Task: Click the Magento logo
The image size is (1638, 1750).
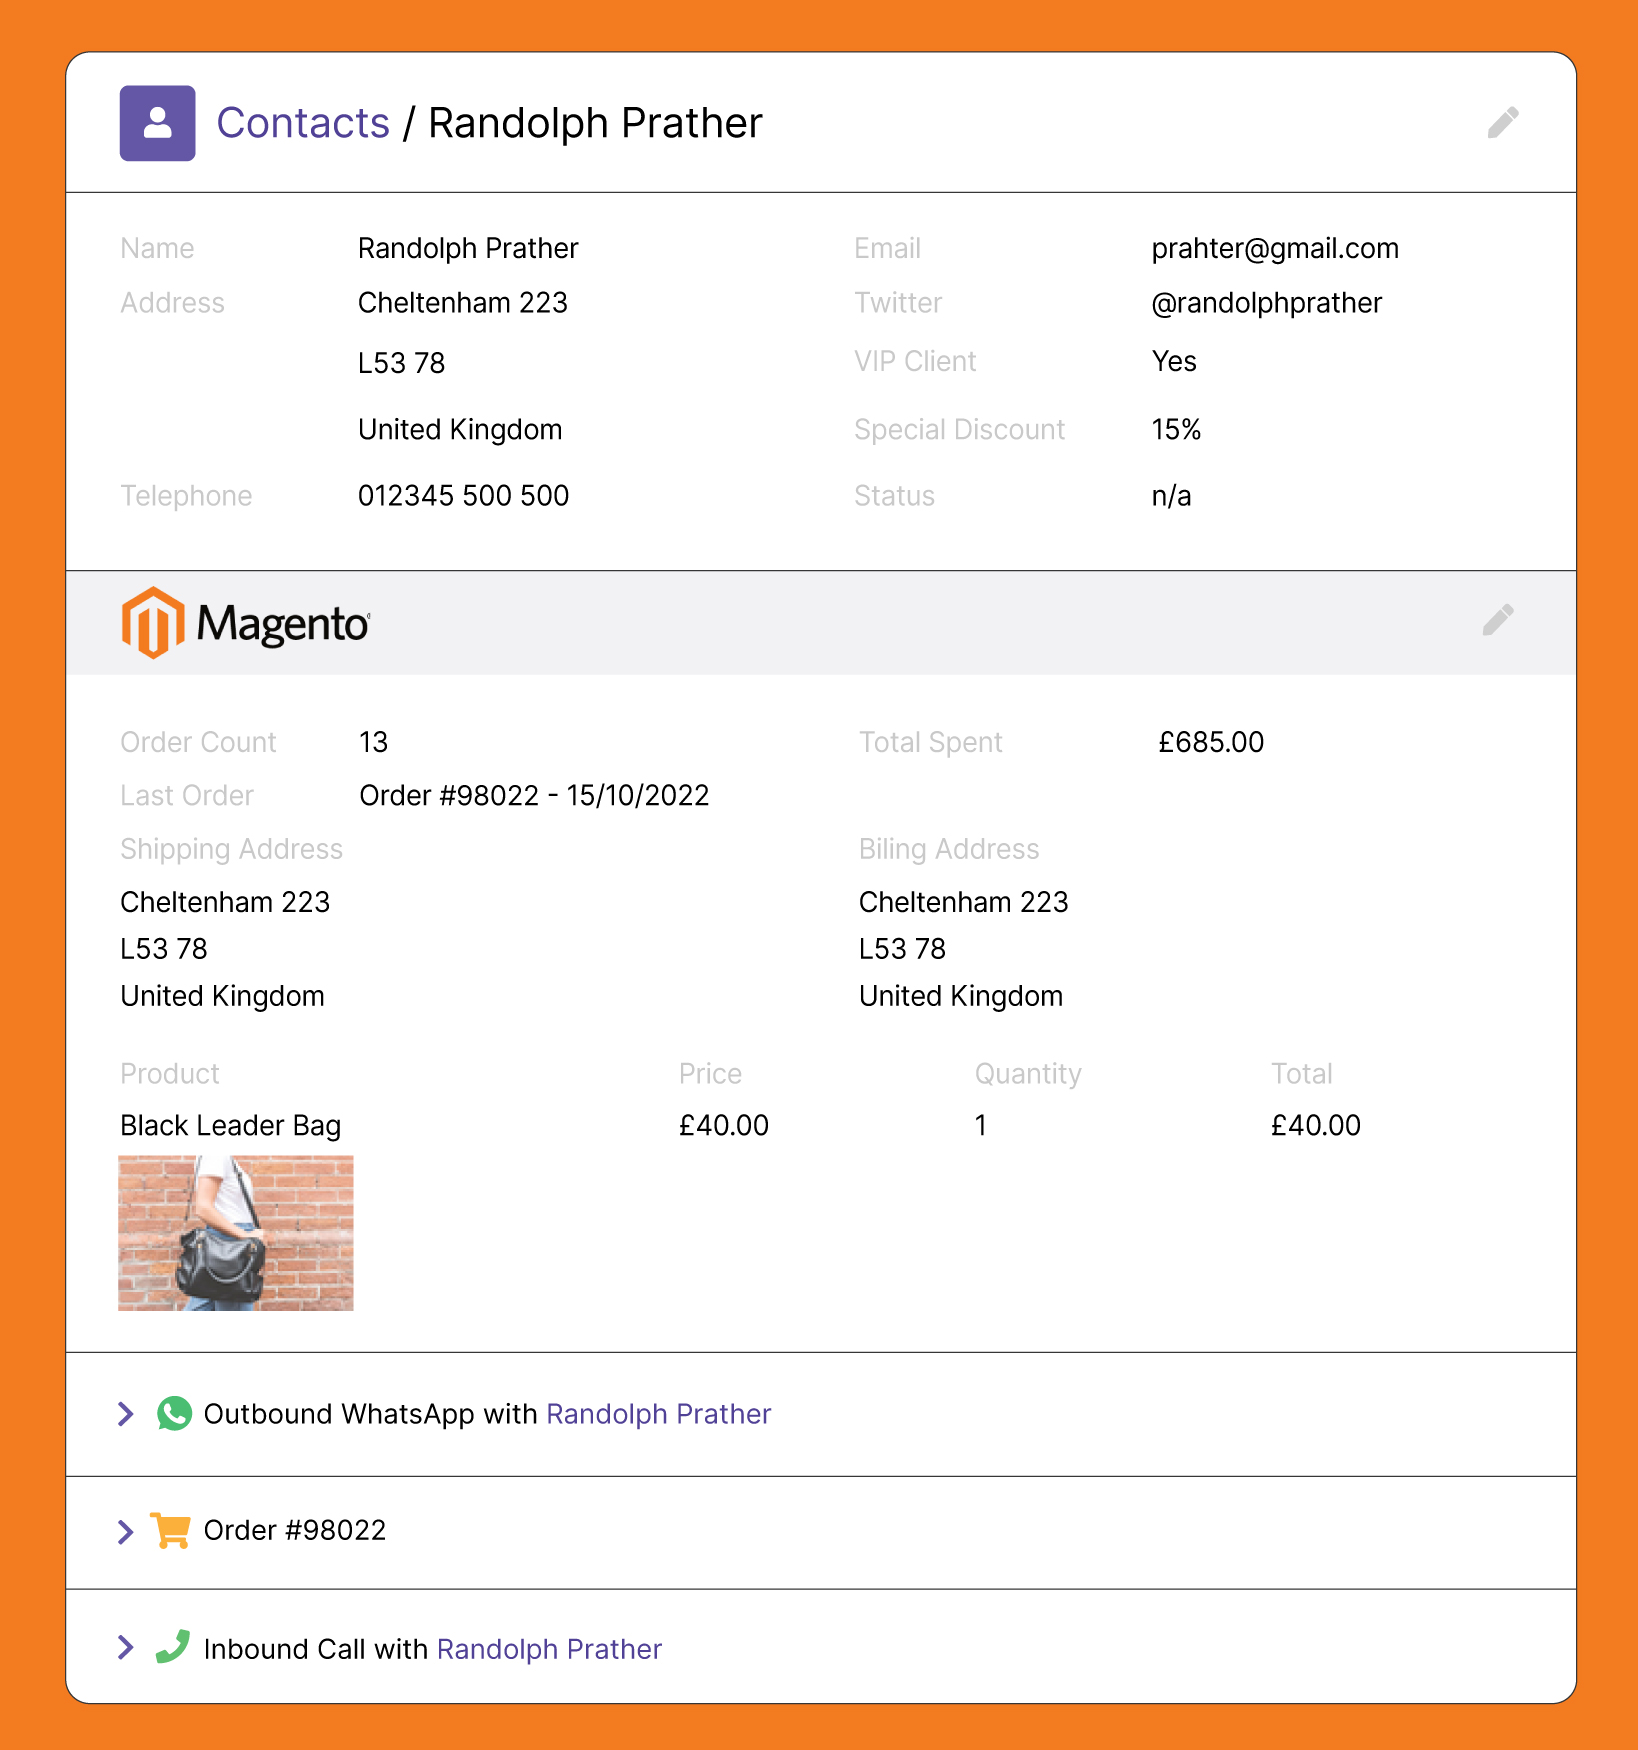Action: 246,623
